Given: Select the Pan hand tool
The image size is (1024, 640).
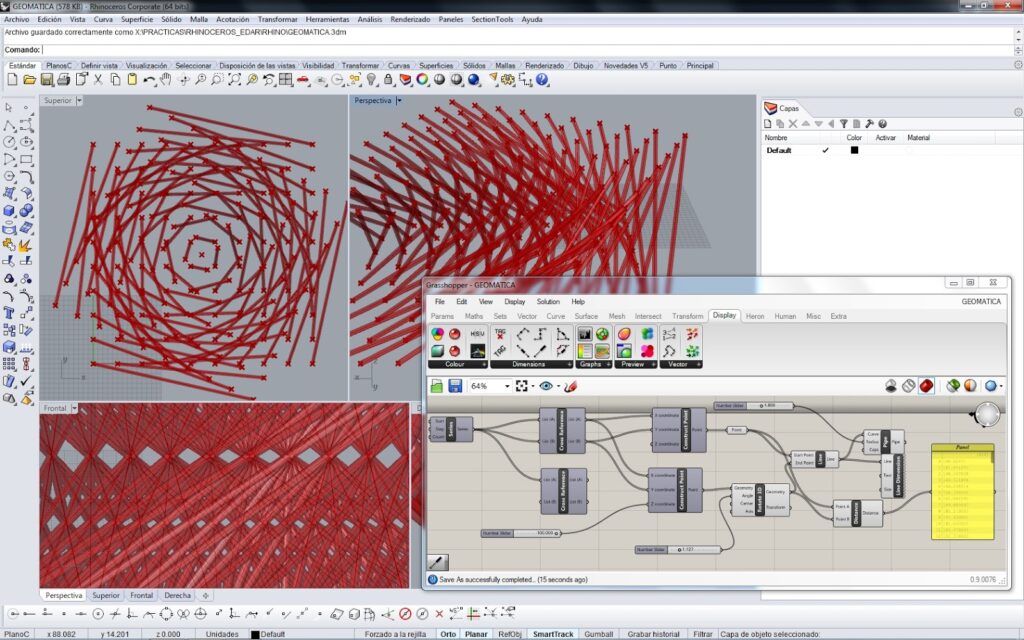Looking at the screenshot, I should (x=166, y=79).
